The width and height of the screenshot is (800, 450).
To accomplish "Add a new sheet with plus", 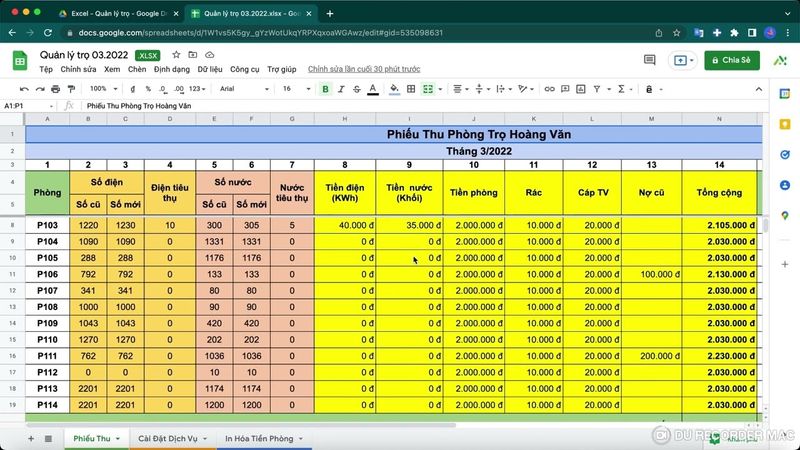I will tap(31, 438).
